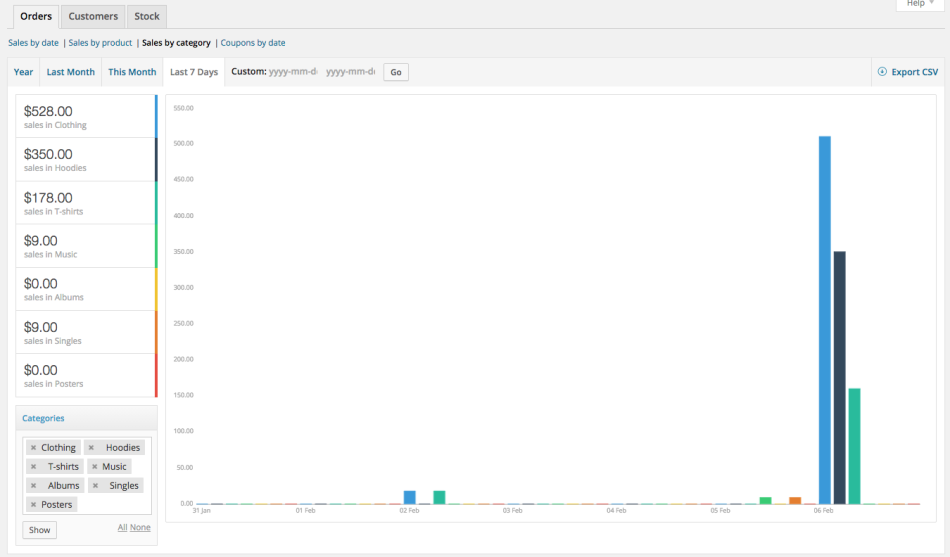Open the Sales by product report
This screenshot has width=950, height=557.
(x=100, y=43)
